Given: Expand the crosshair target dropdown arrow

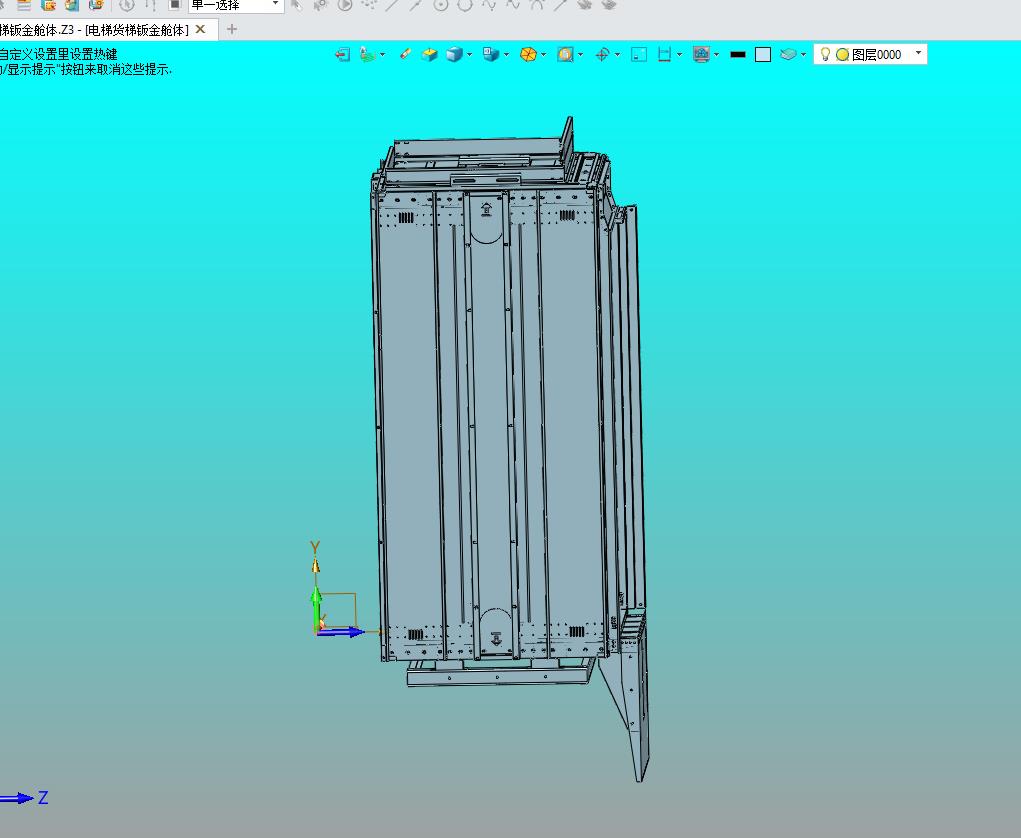Looking at the screenshot, I should [x=617, y=55].
